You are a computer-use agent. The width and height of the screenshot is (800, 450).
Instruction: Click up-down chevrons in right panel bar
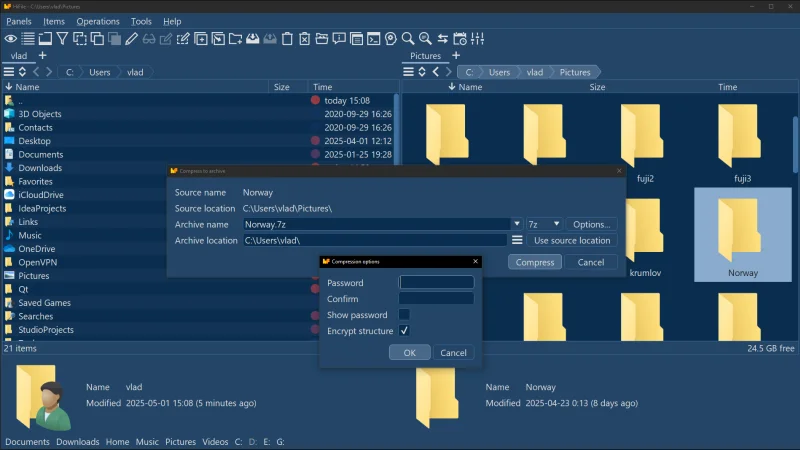(422, 72)
